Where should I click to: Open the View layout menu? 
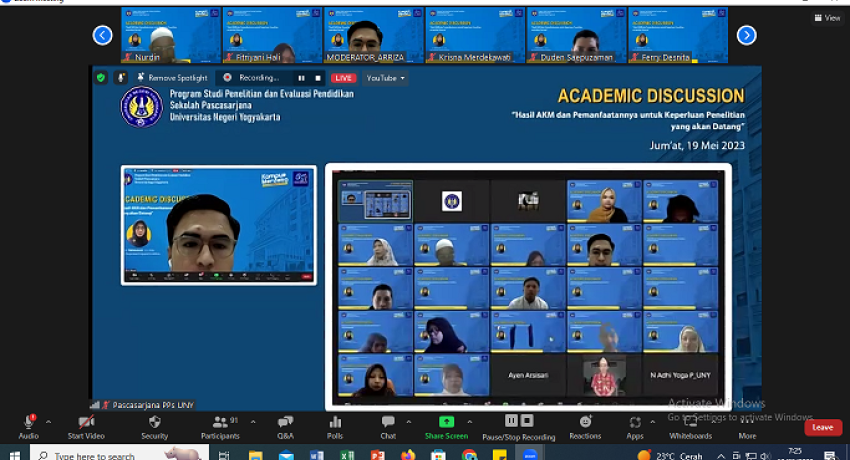coord(827,18)
